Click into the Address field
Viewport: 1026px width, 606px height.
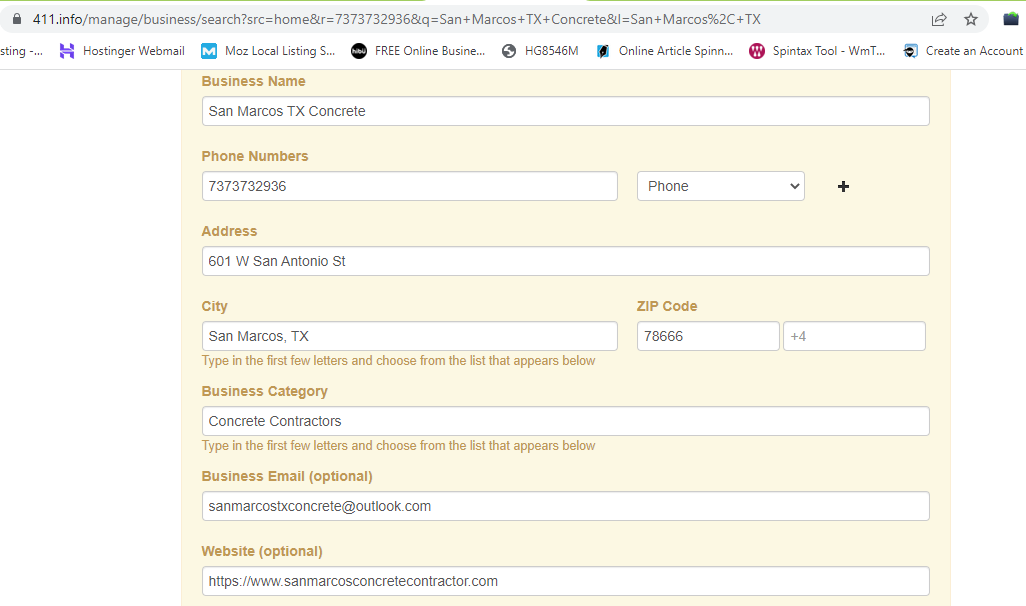565,261
